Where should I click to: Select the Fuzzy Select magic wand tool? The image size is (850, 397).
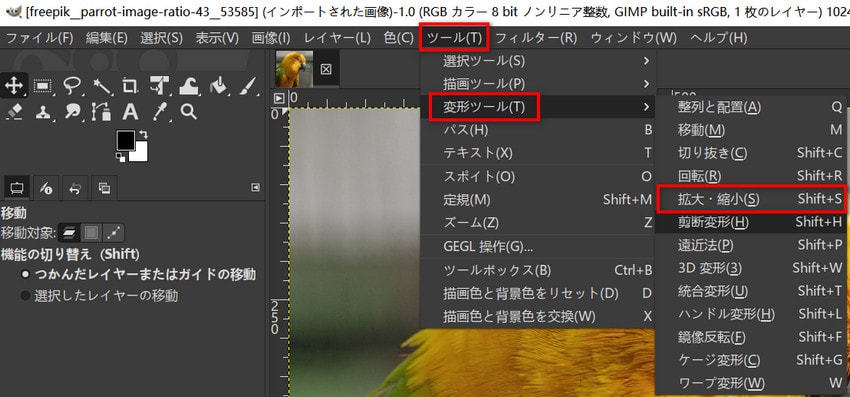(x=101, y=86)
